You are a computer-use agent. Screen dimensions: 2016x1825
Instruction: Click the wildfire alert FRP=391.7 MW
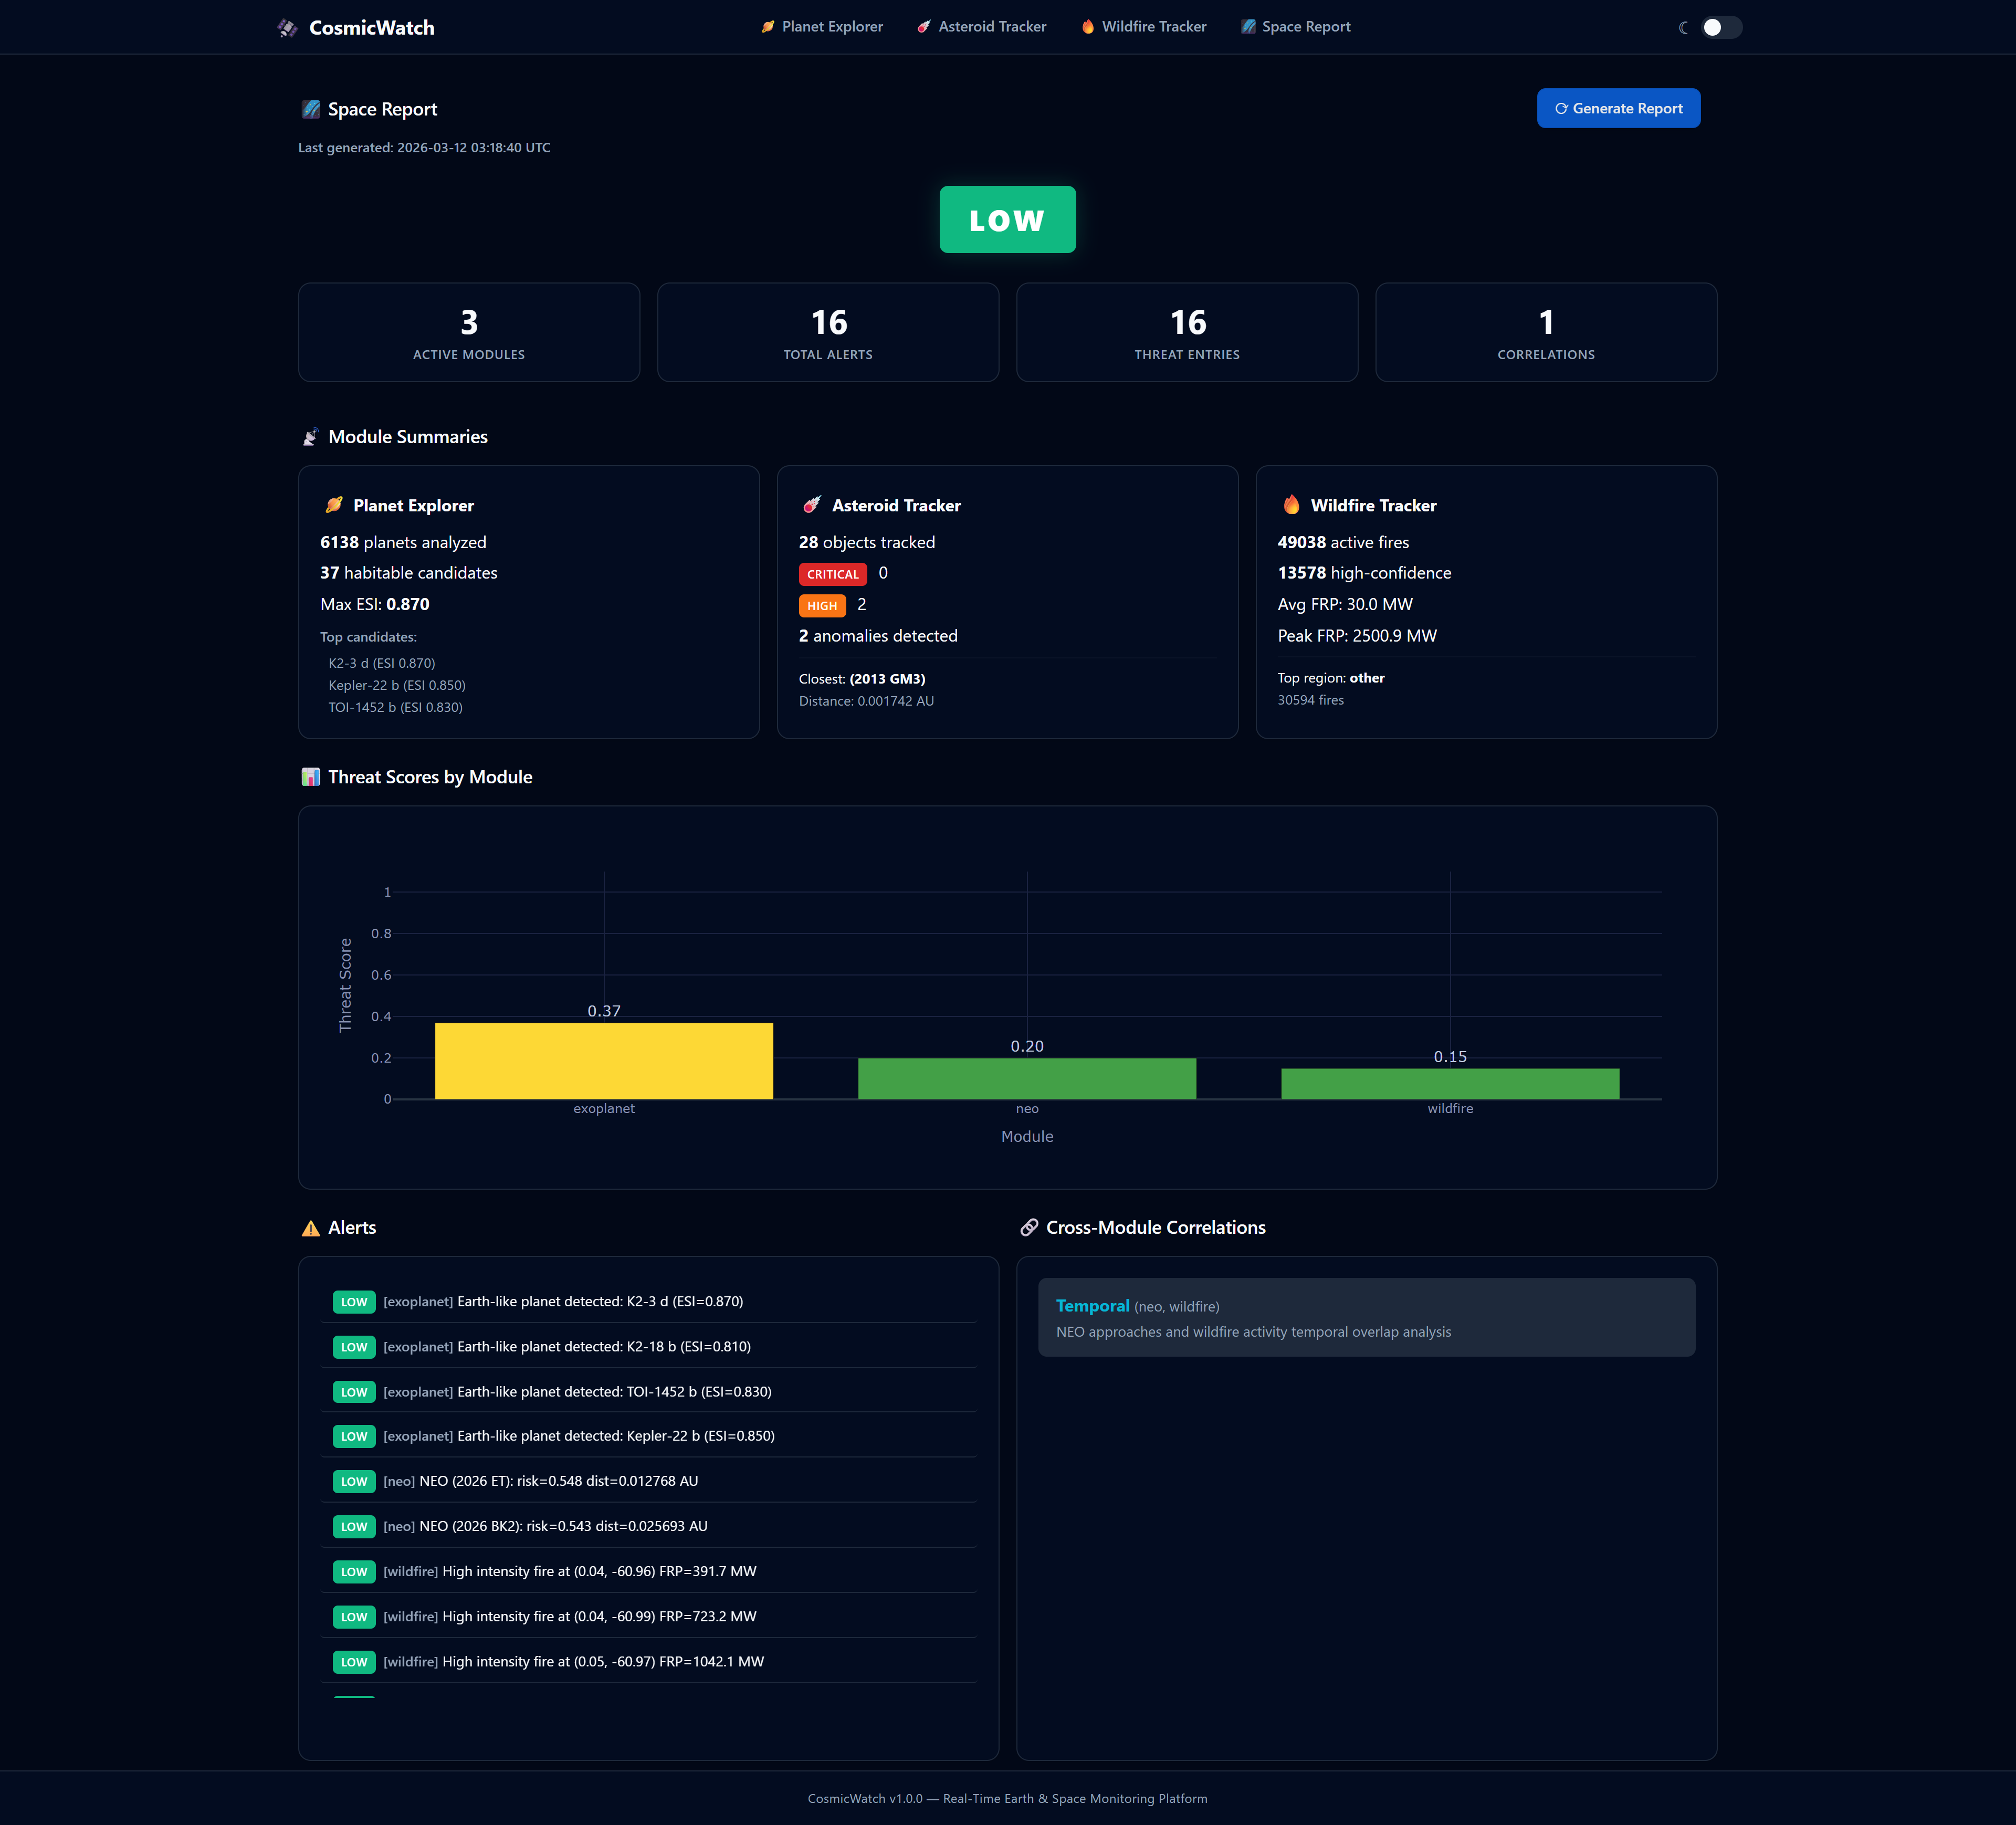648,1571
